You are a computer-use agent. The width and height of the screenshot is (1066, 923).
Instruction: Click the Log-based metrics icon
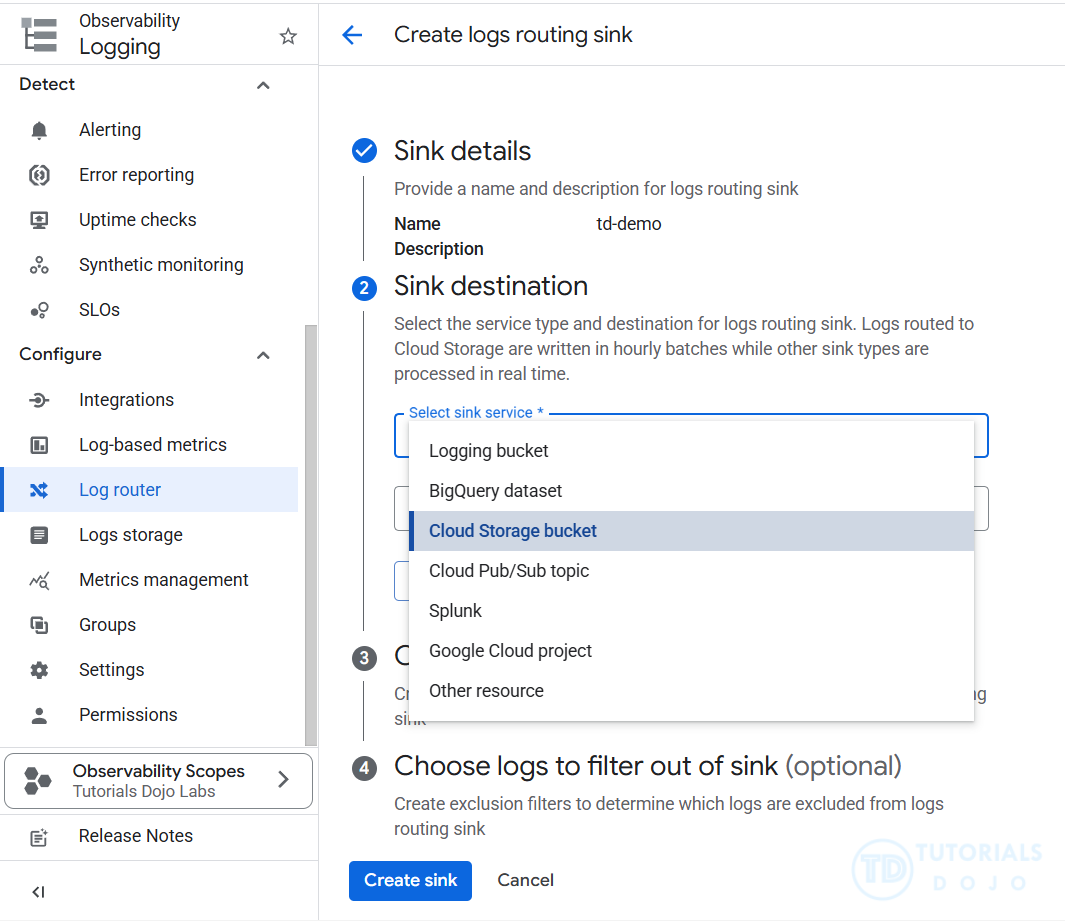click(39, 445)
